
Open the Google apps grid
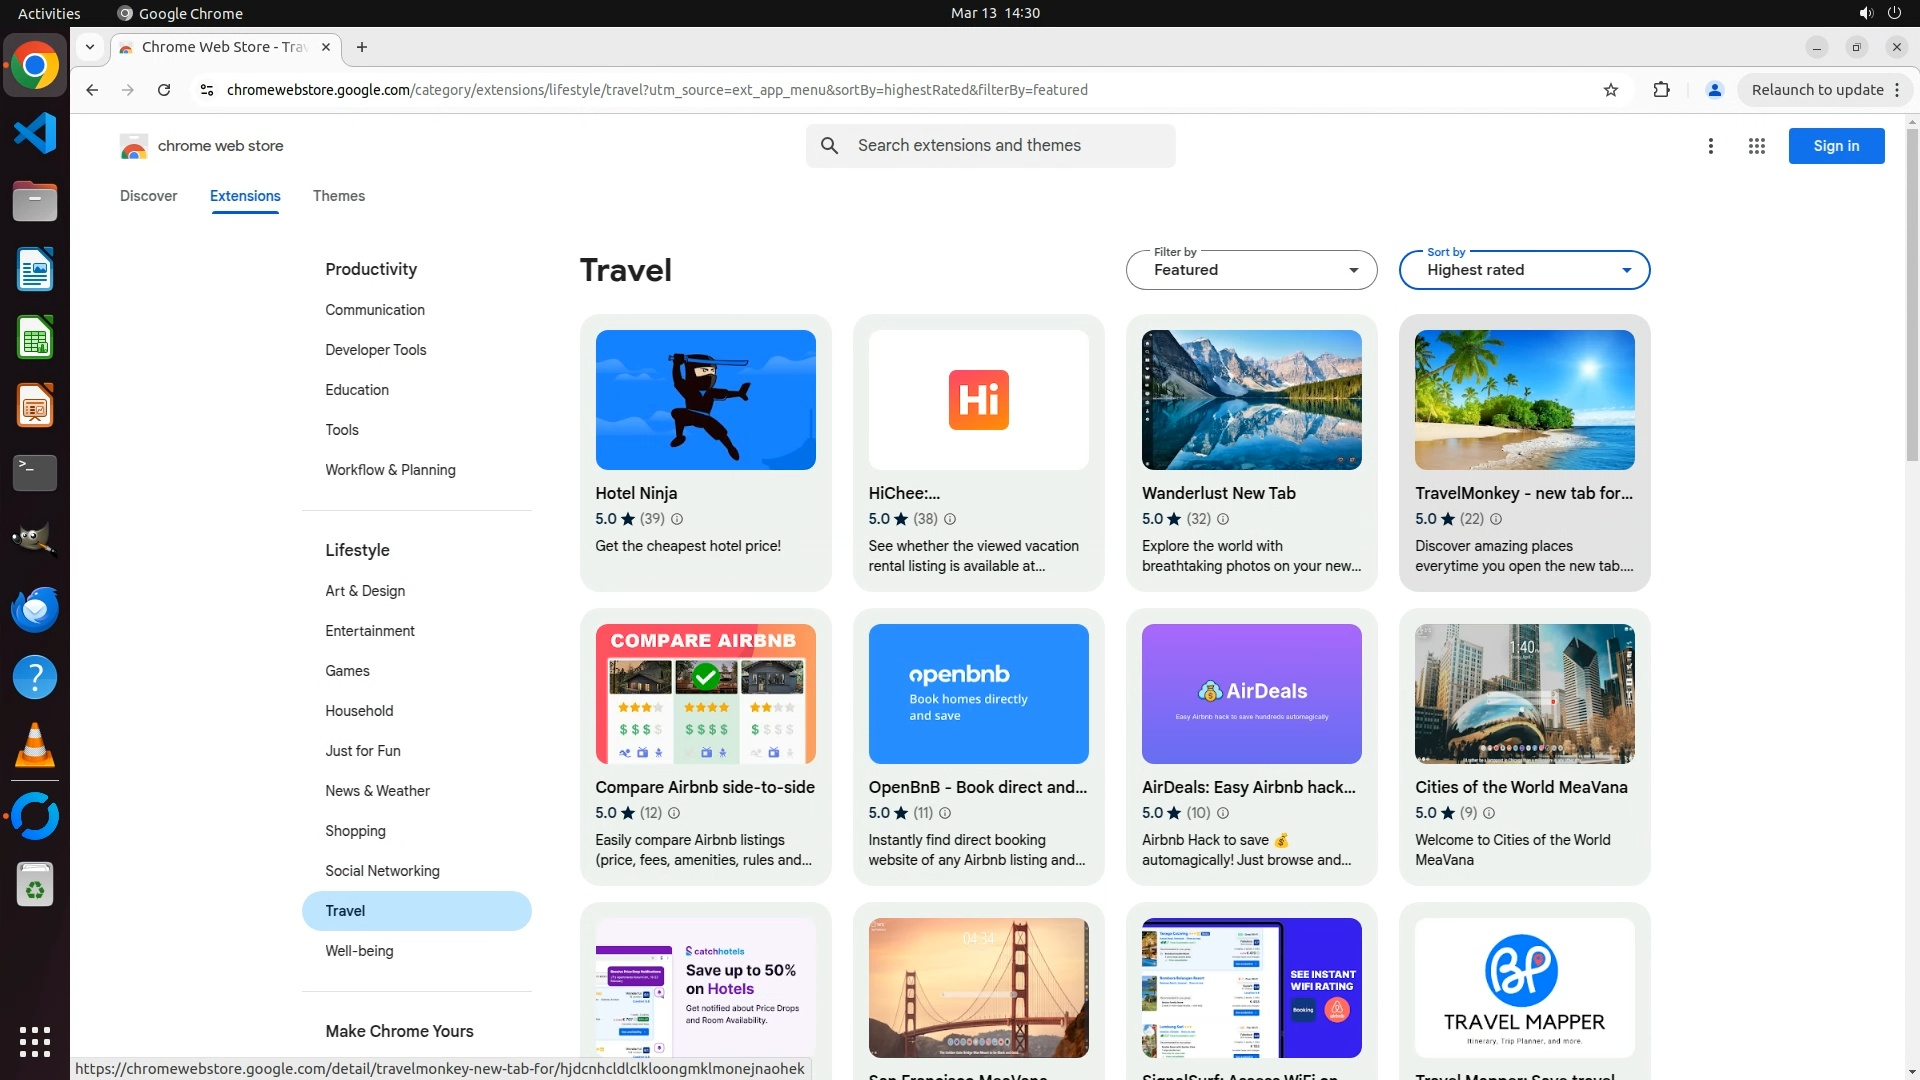coord(1756,146)
